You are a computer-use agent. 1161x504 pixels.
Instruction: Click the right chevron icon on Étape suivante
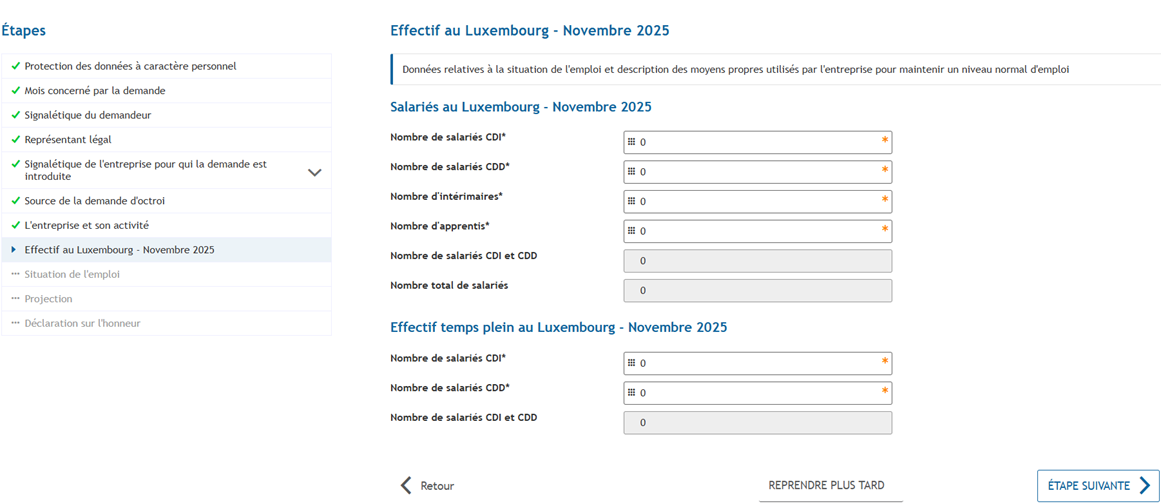tap(1145, 486)
